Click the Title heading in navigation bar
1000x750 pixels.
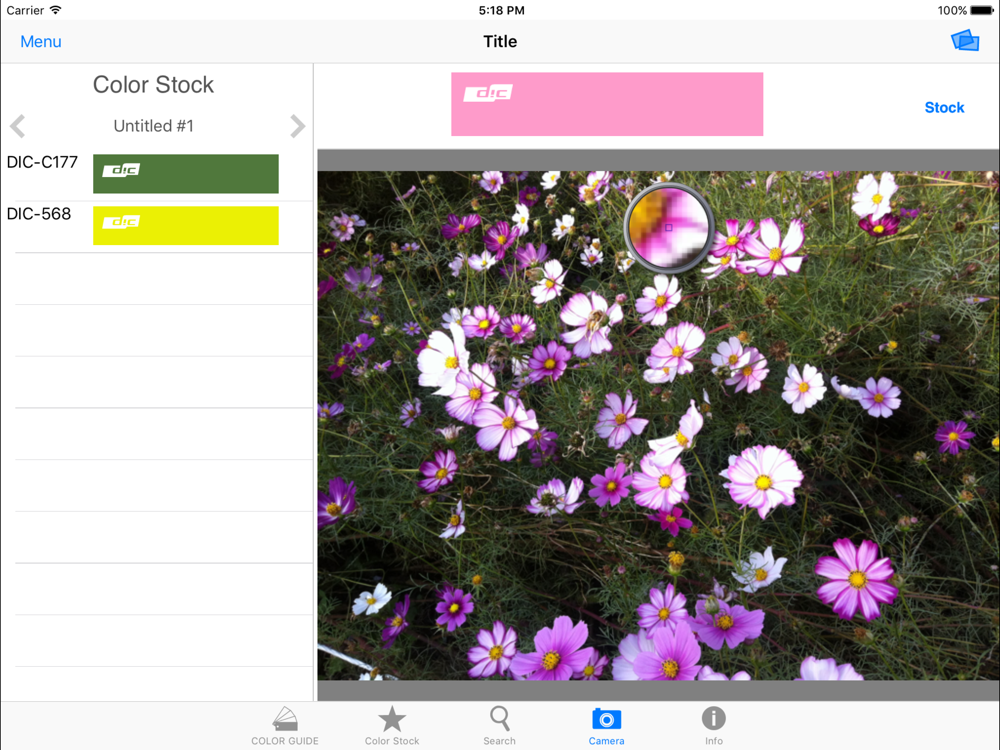click(500, 41)
